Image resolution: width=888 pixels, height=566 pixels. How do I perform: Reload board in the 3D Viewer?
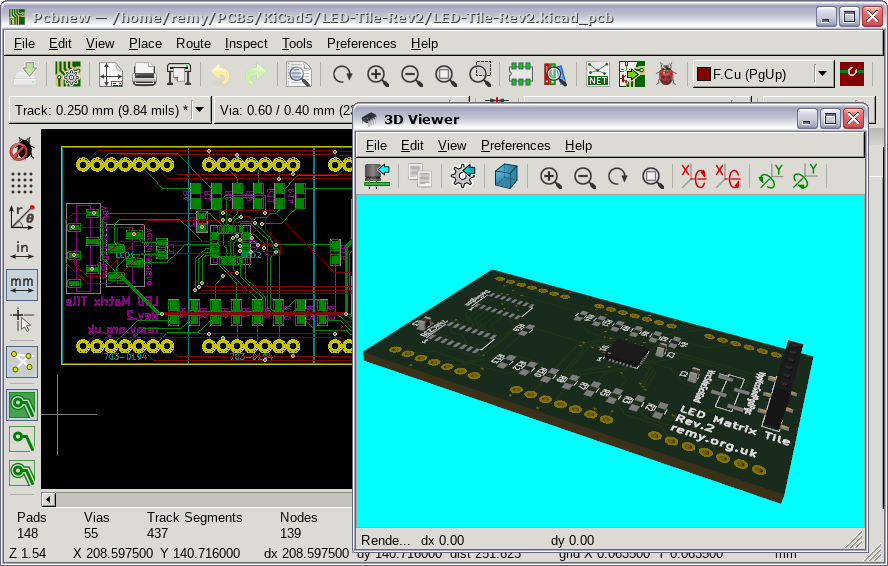377,176
